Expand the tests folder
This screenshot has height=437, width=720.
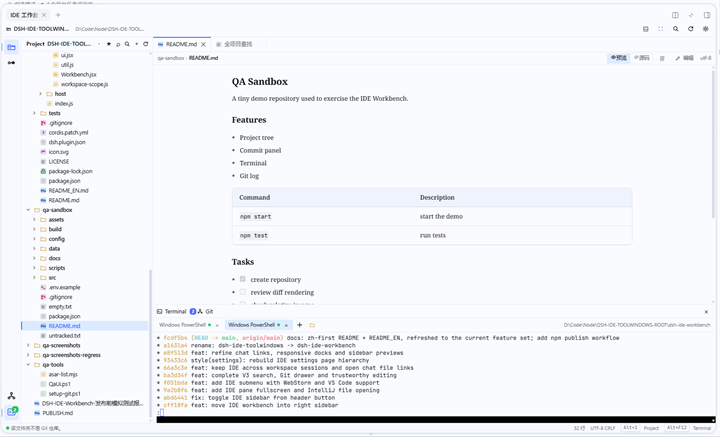pyautogui.click(x=34, y=113)
